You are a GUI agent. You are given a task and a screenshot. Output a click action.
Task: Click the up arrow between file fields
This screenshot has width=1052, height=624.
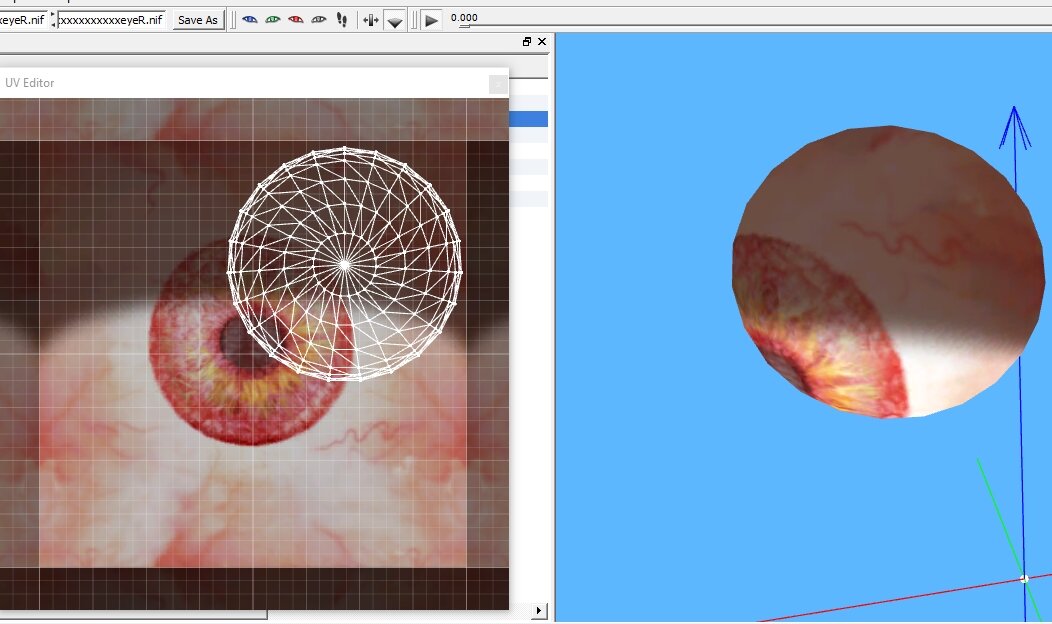pos(53,15)
